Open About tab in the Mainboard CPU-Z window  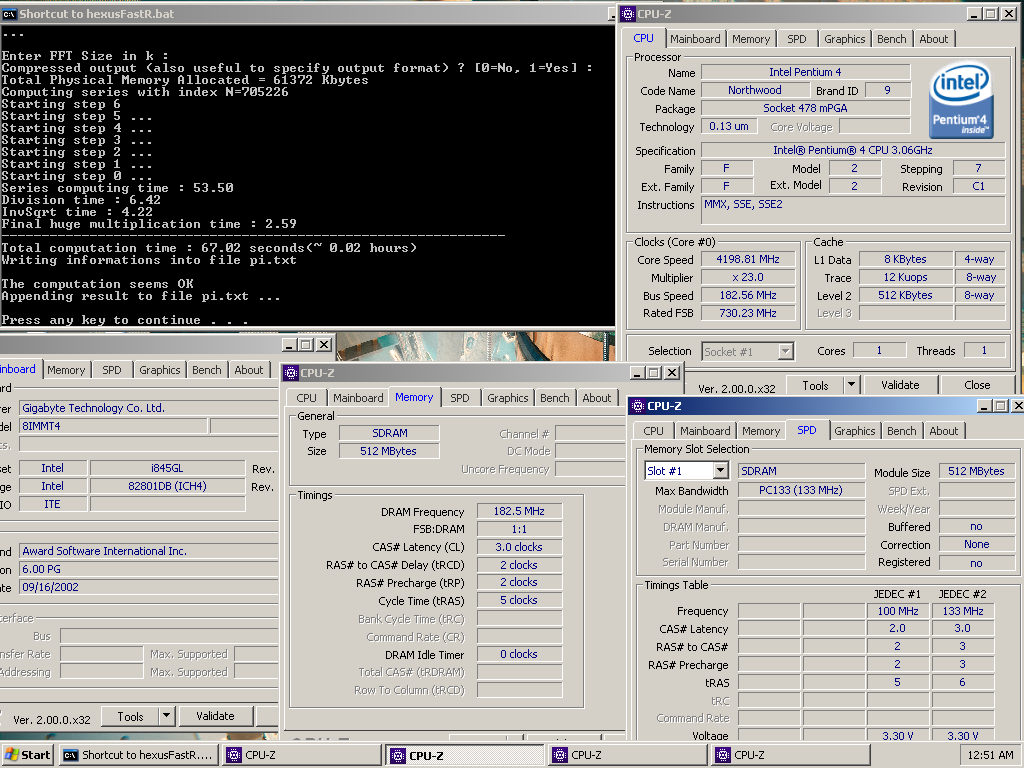tap(249, 370)
